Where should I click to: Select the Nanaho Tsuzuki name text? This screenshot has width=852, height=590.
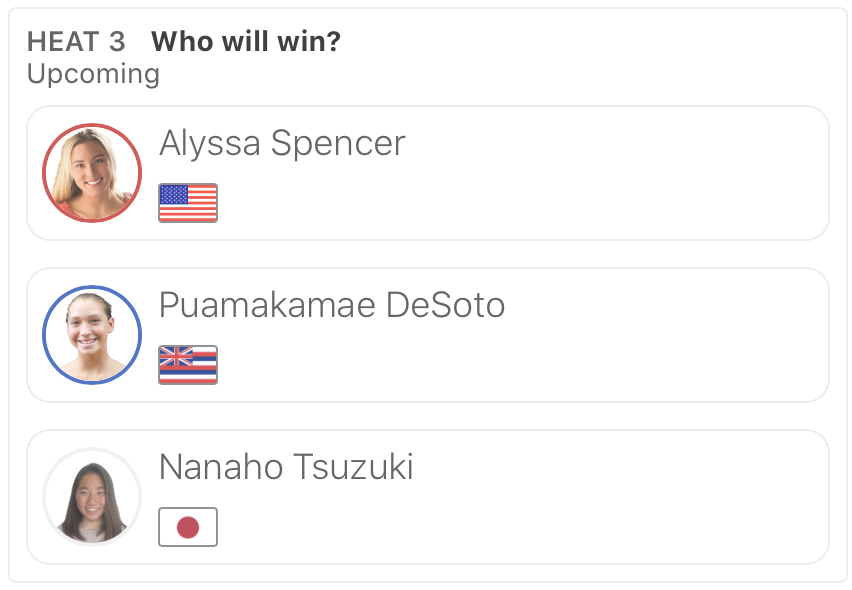[286, 468]
